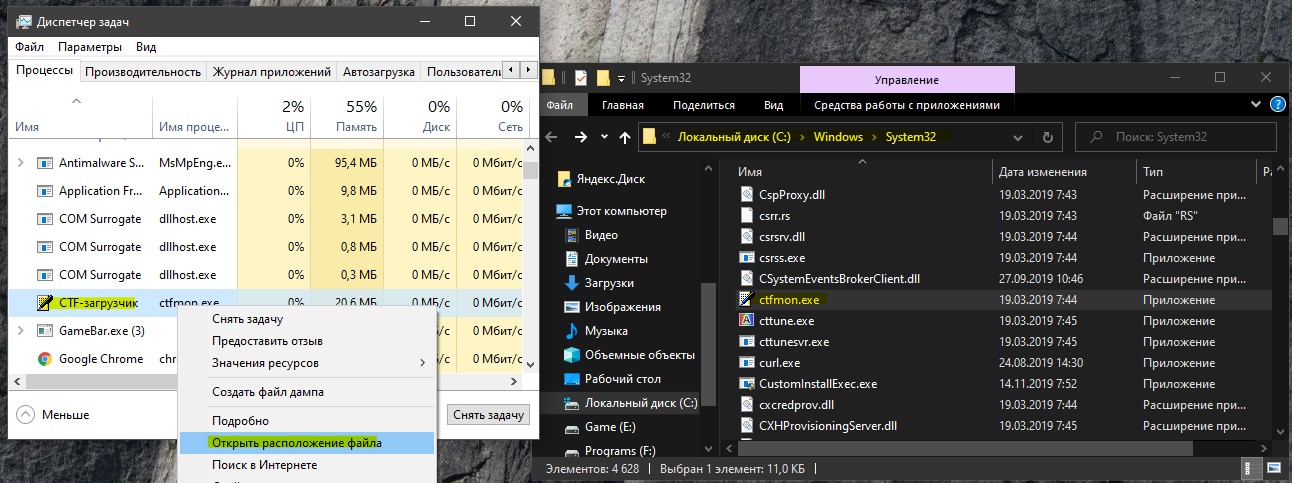Switch to the Журнал приложений tab
Image resolution: width=1292 pixels, height=483 pixels.
(272, 72)
